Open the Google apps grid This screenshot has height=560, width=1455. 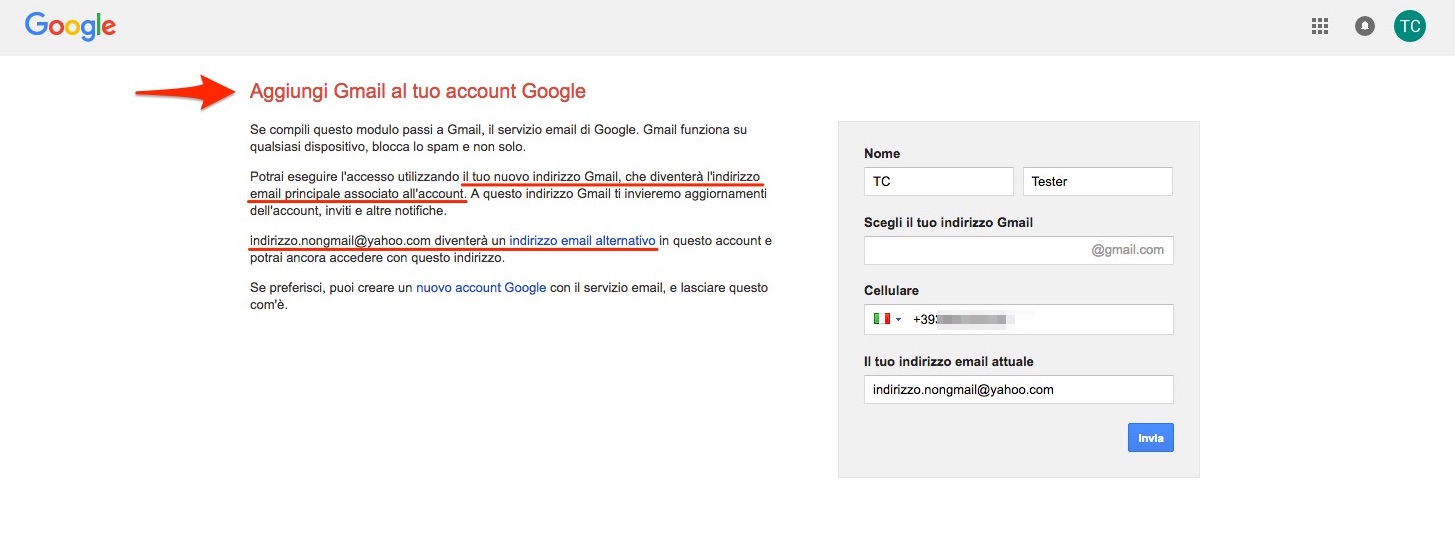coord(1320,26)
